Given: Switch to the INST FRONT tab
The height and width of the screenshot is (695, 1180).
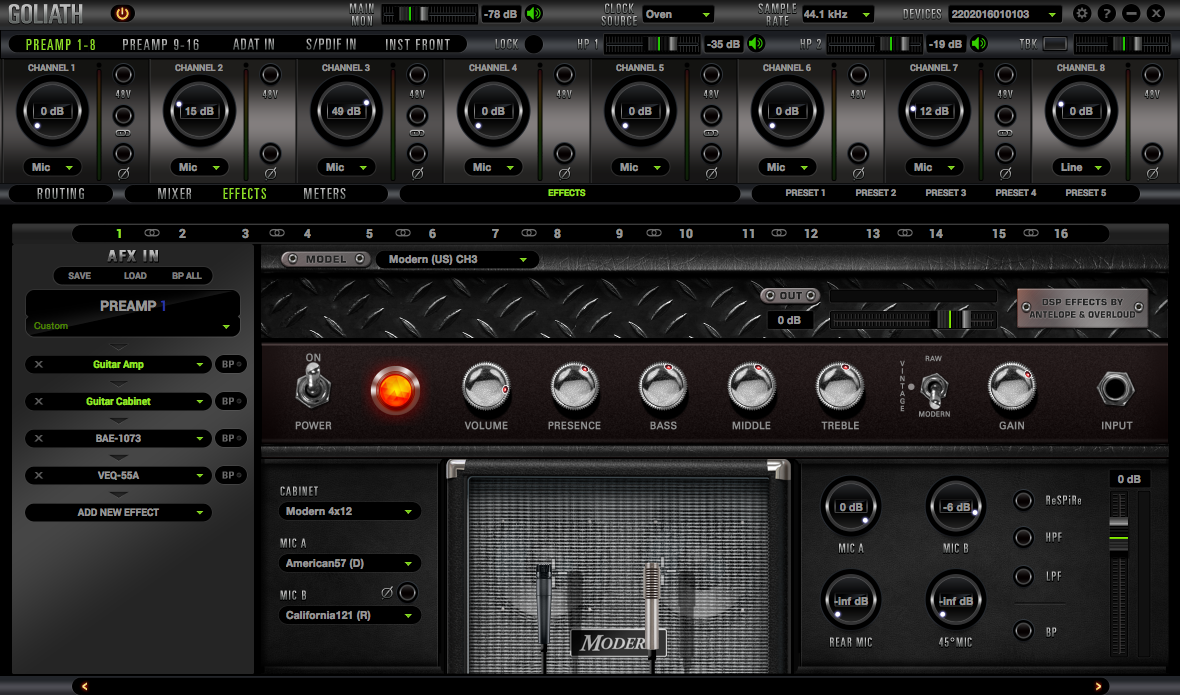Looking at the screenshot, I should pyautogui.click(x=418, y=44).
